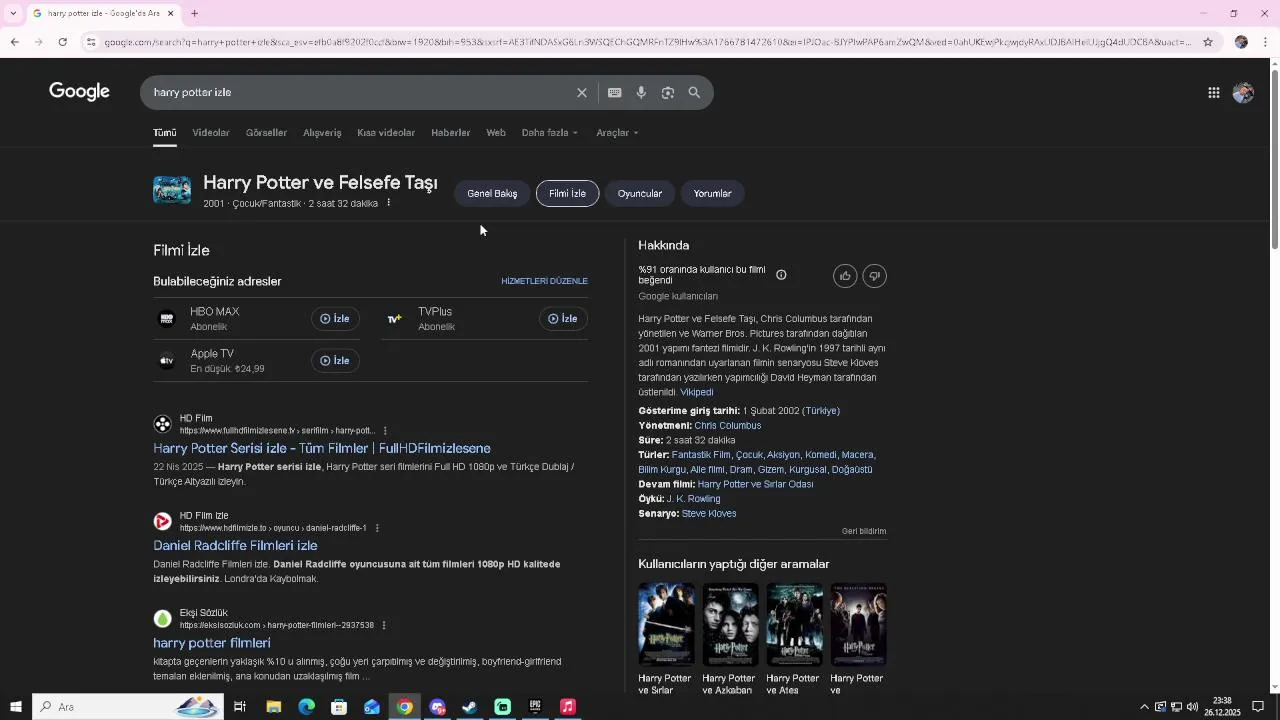Search by image with the Lens icon
The height and width of the screenshot is (720, 1280).
click(x=668, y=93)
